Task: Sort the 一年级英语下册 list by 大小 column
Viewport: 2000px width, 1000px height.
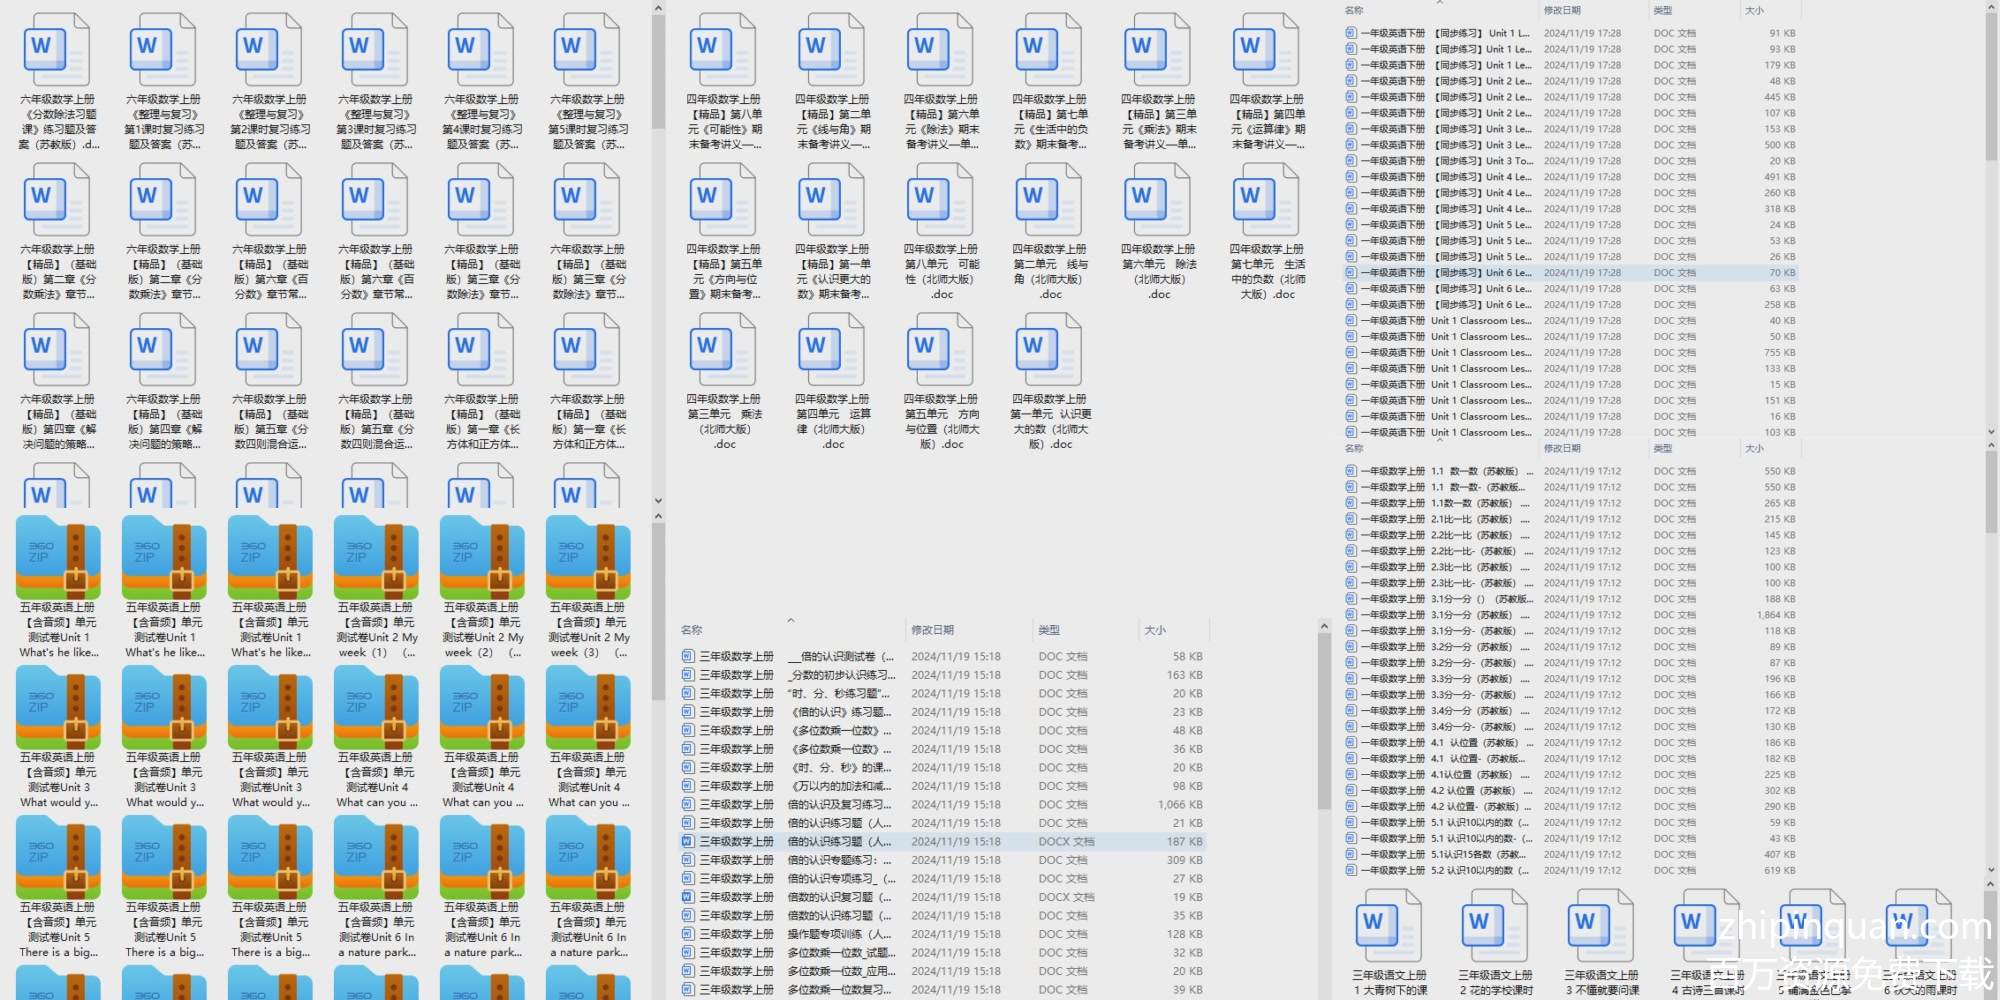Action: click(x=1754, y=11)
